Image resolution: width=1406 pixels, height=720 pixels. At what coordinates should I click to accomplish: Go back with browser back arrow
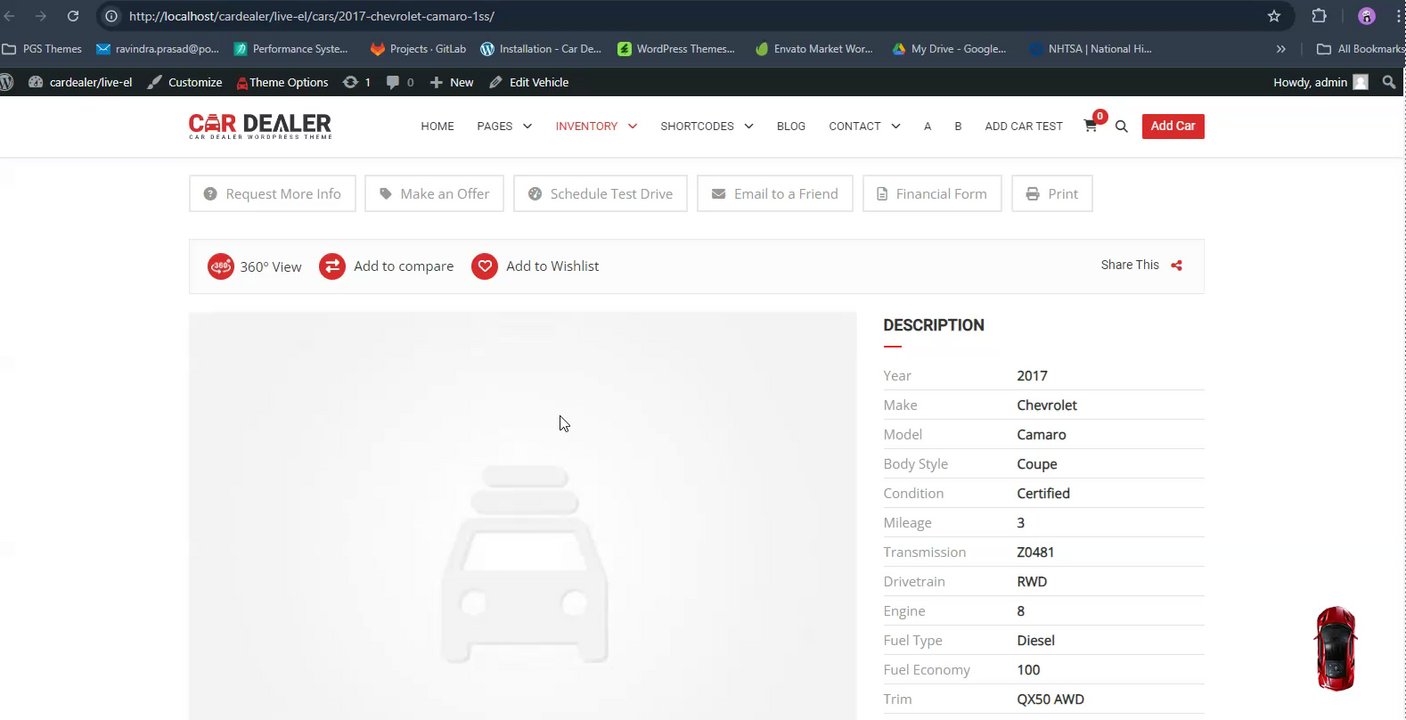tap(9, 16)
